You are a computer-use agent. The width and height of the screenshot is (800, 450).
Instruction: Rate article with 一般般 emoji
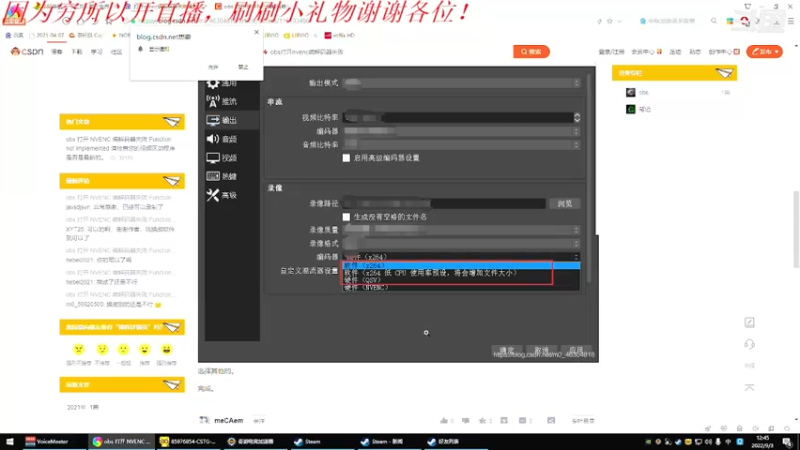pos(123,349)
